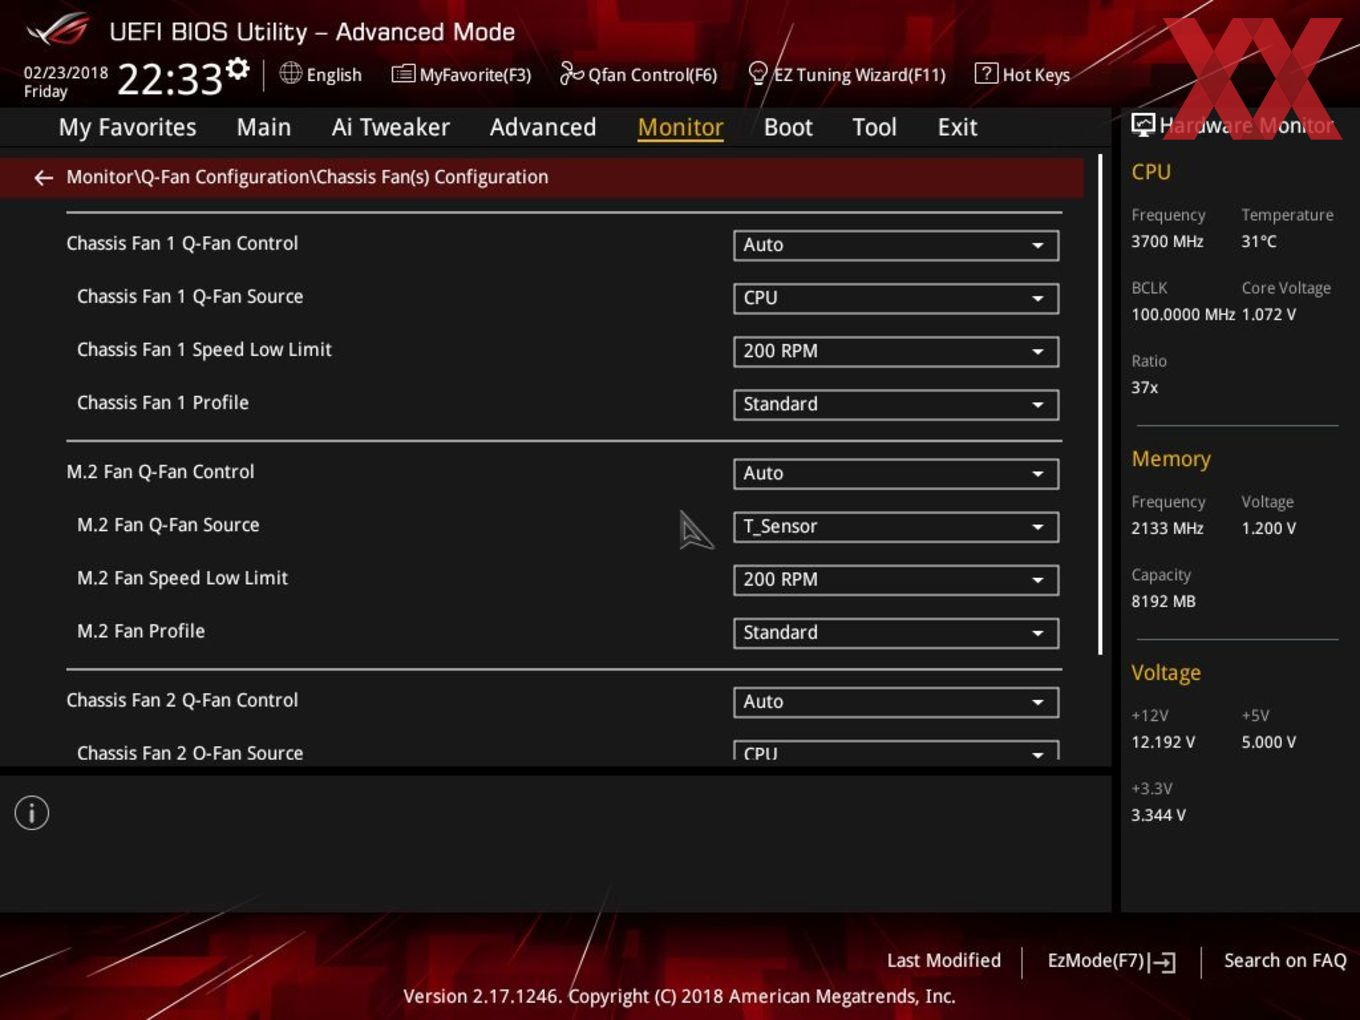Click CPU temperature value 31°C
The image size is (1360, 1020).
point(1259,241)
